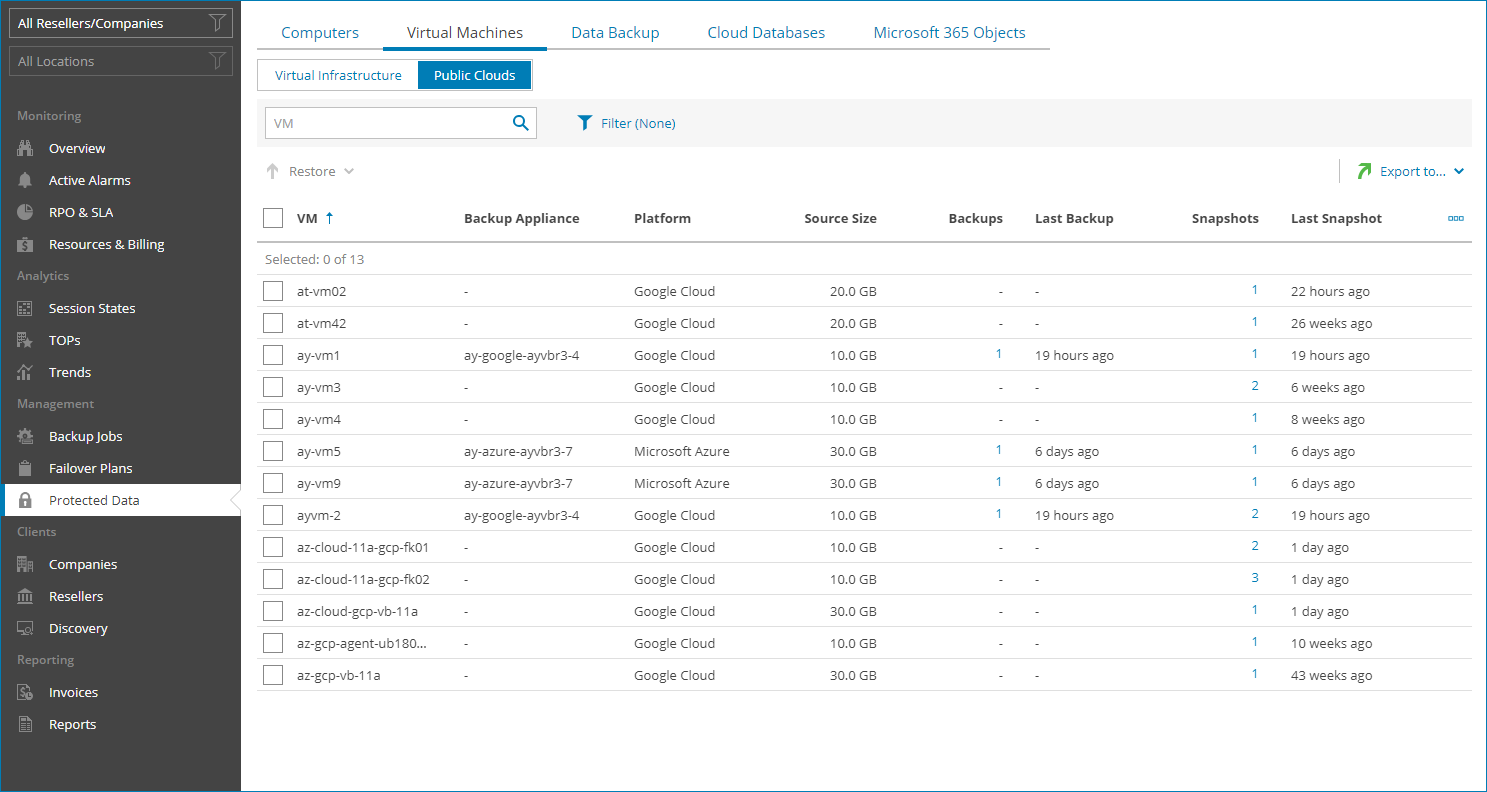Click the Restore up-arrow icon

(x=272, y=171)
